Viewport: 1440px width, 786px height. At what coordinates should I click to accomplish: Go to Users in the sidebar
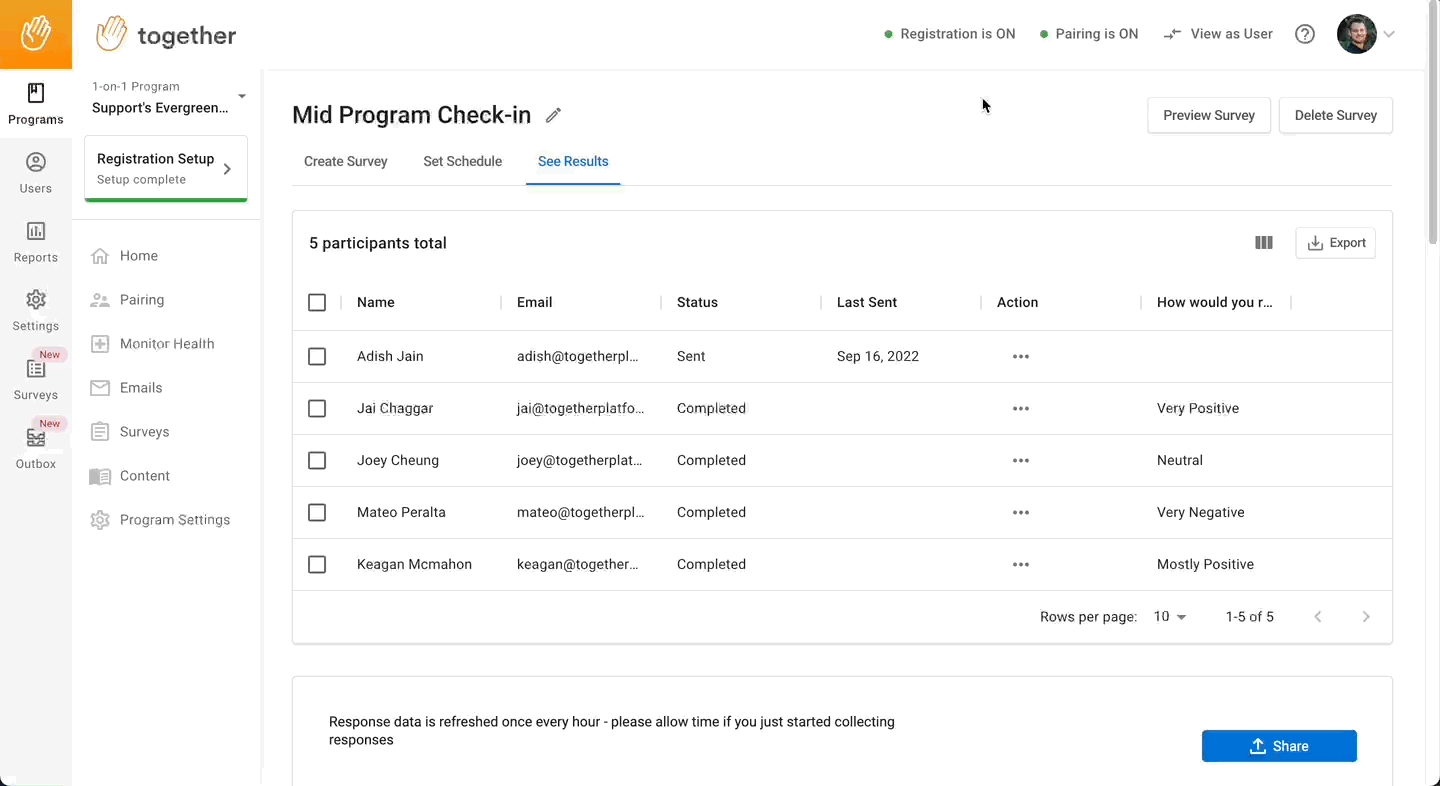click(x=36, y=174)
